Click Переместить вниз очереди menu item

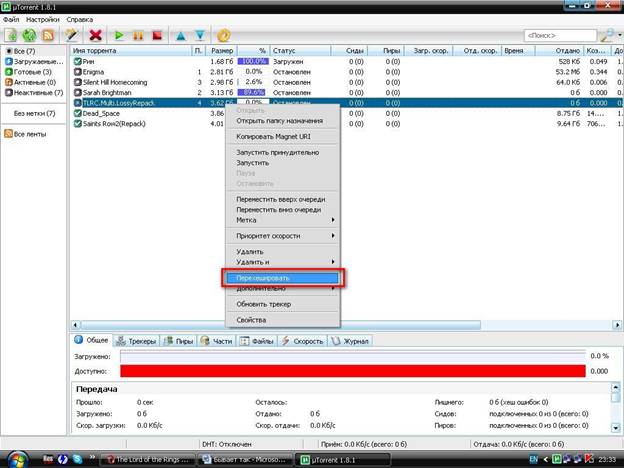(x=283, y=209)
